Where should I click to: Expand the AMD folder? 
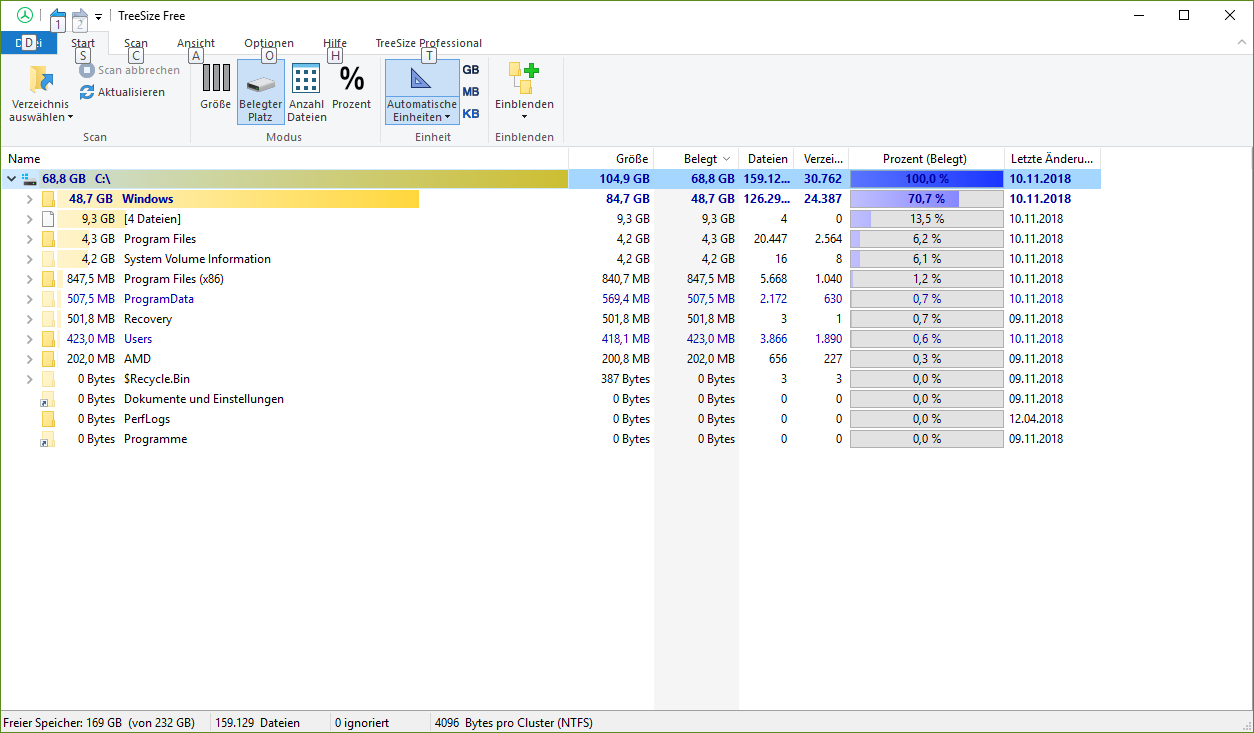click(29, 359)
